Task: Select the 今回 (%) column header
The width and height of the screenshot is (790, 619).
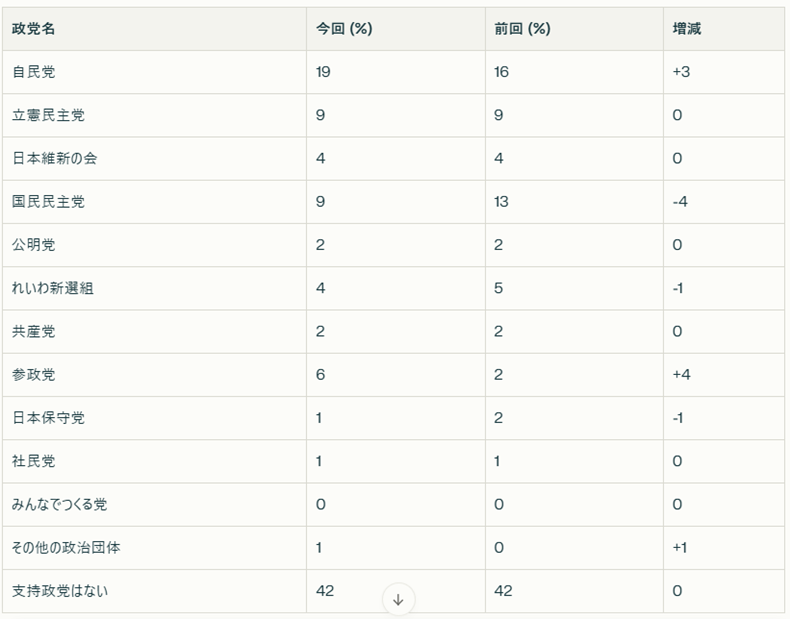Action: pyautogui.click(x=396, y=29)
